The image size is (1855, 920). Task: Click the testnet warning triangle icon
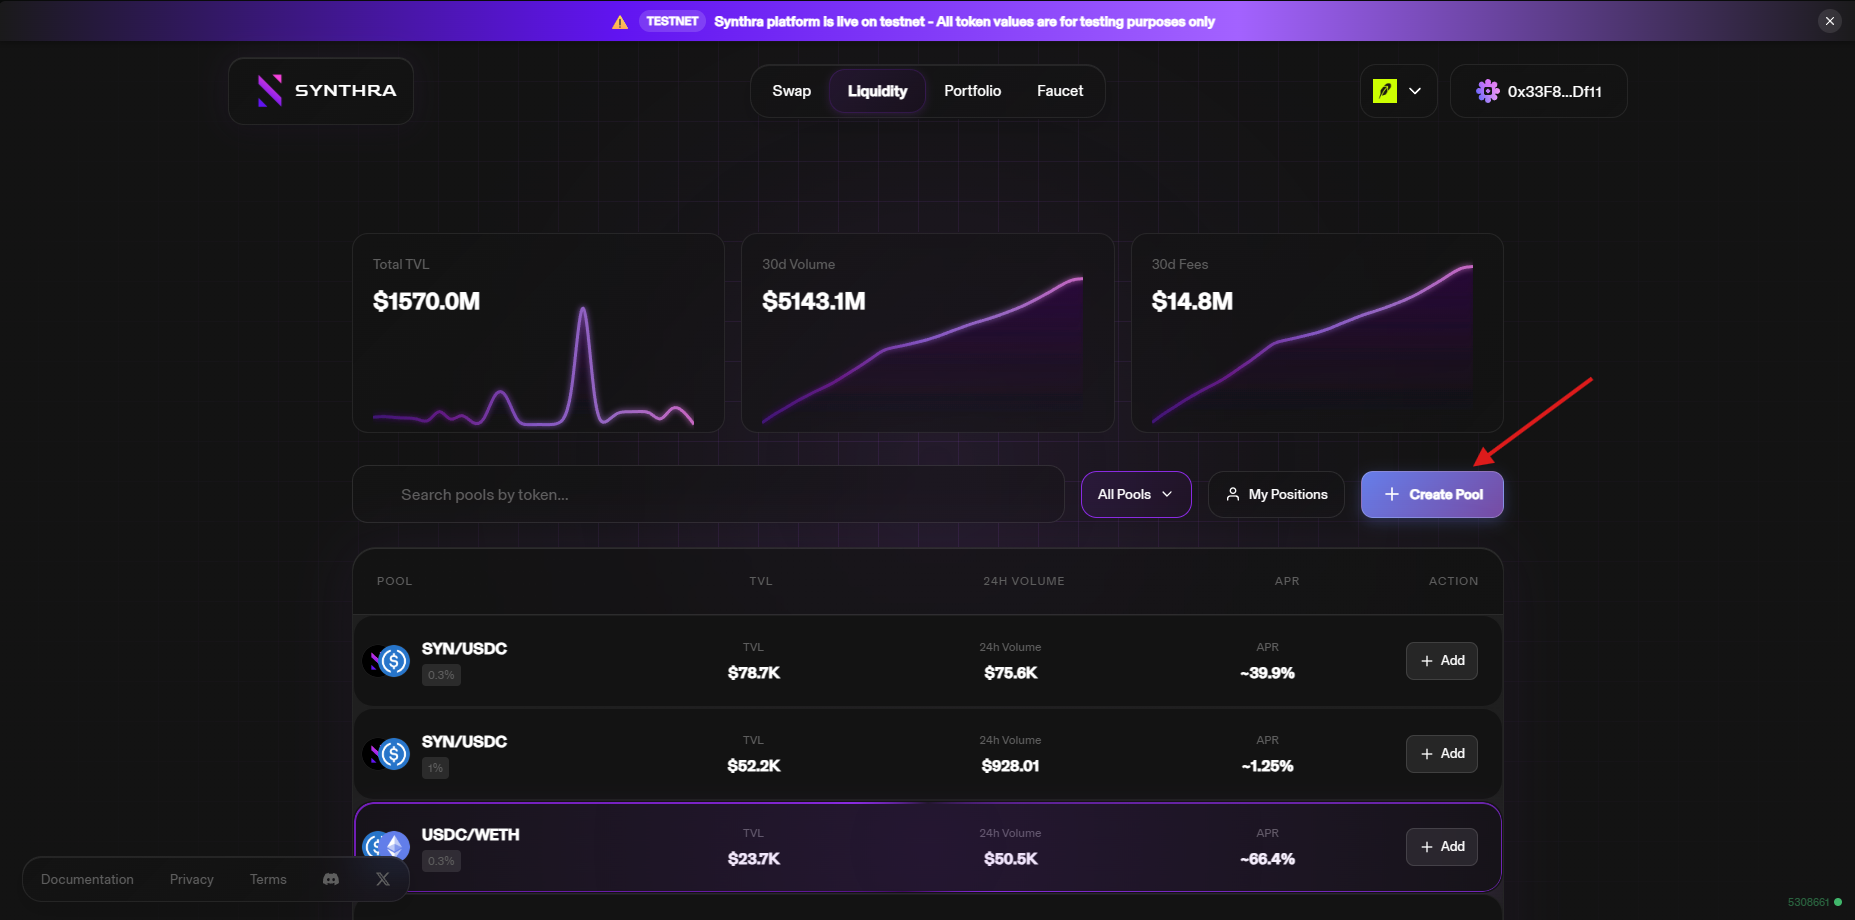click(620, 22)
